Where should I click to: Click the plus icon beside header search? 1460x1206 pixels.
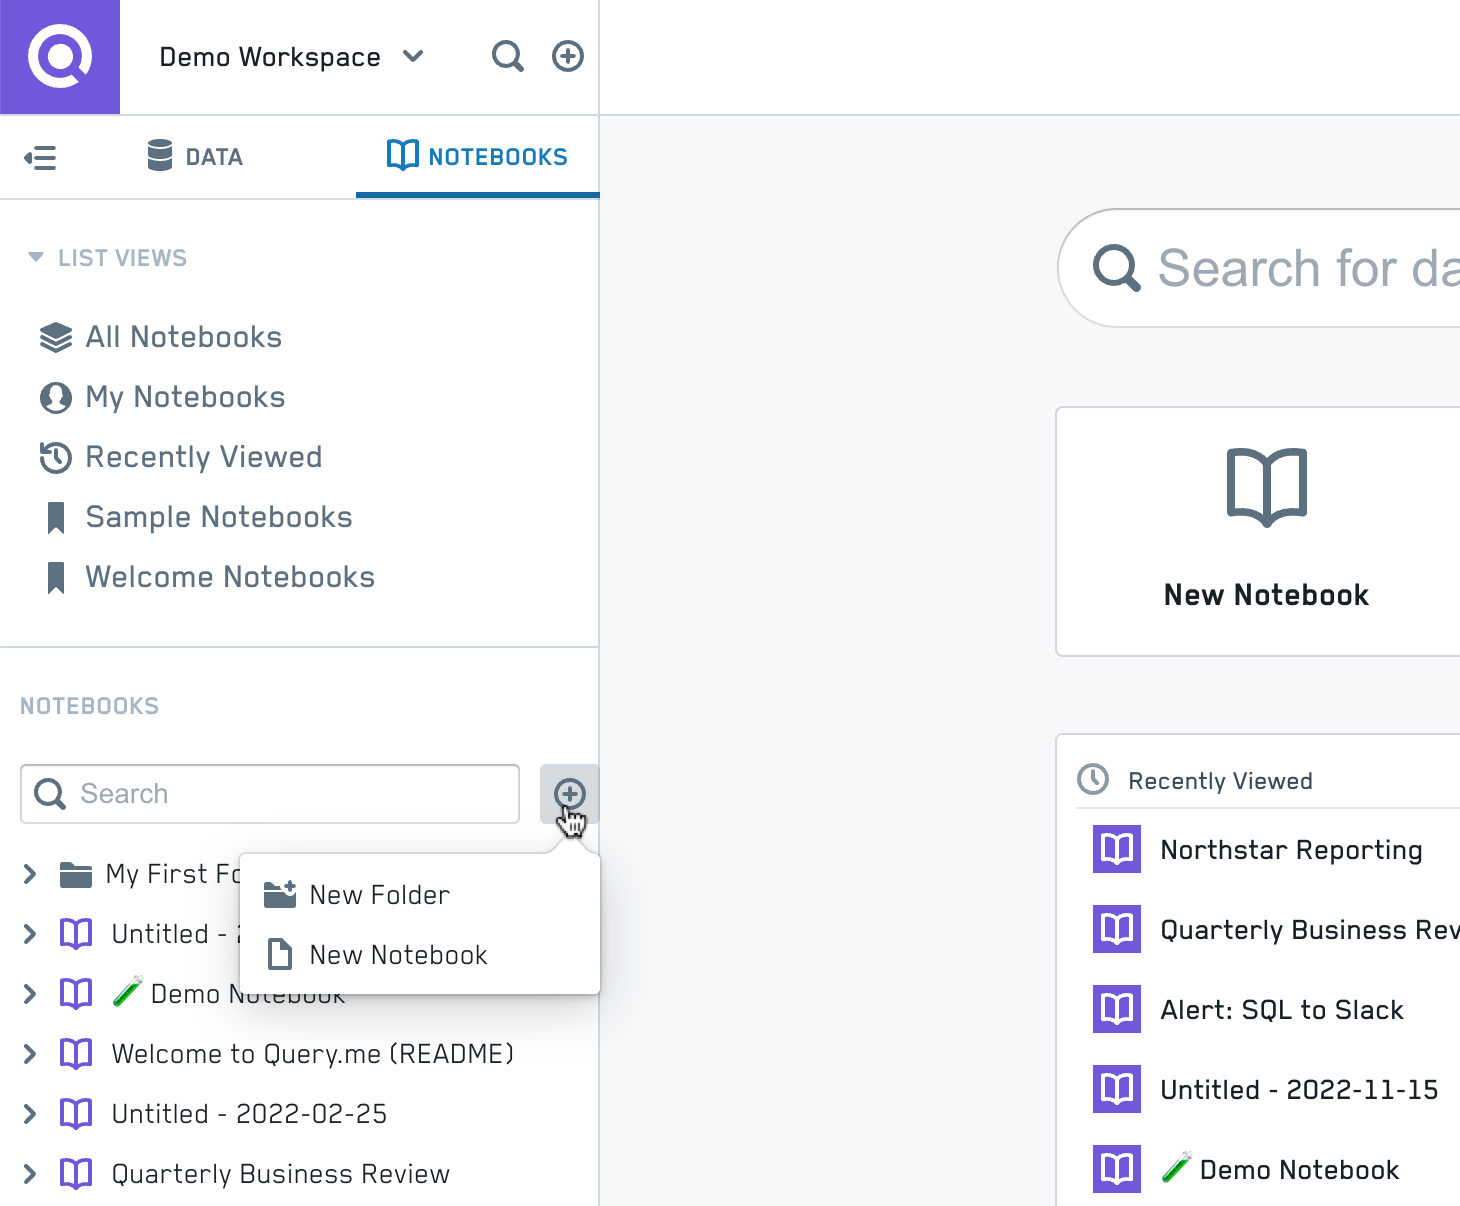(x=568, y=57)
